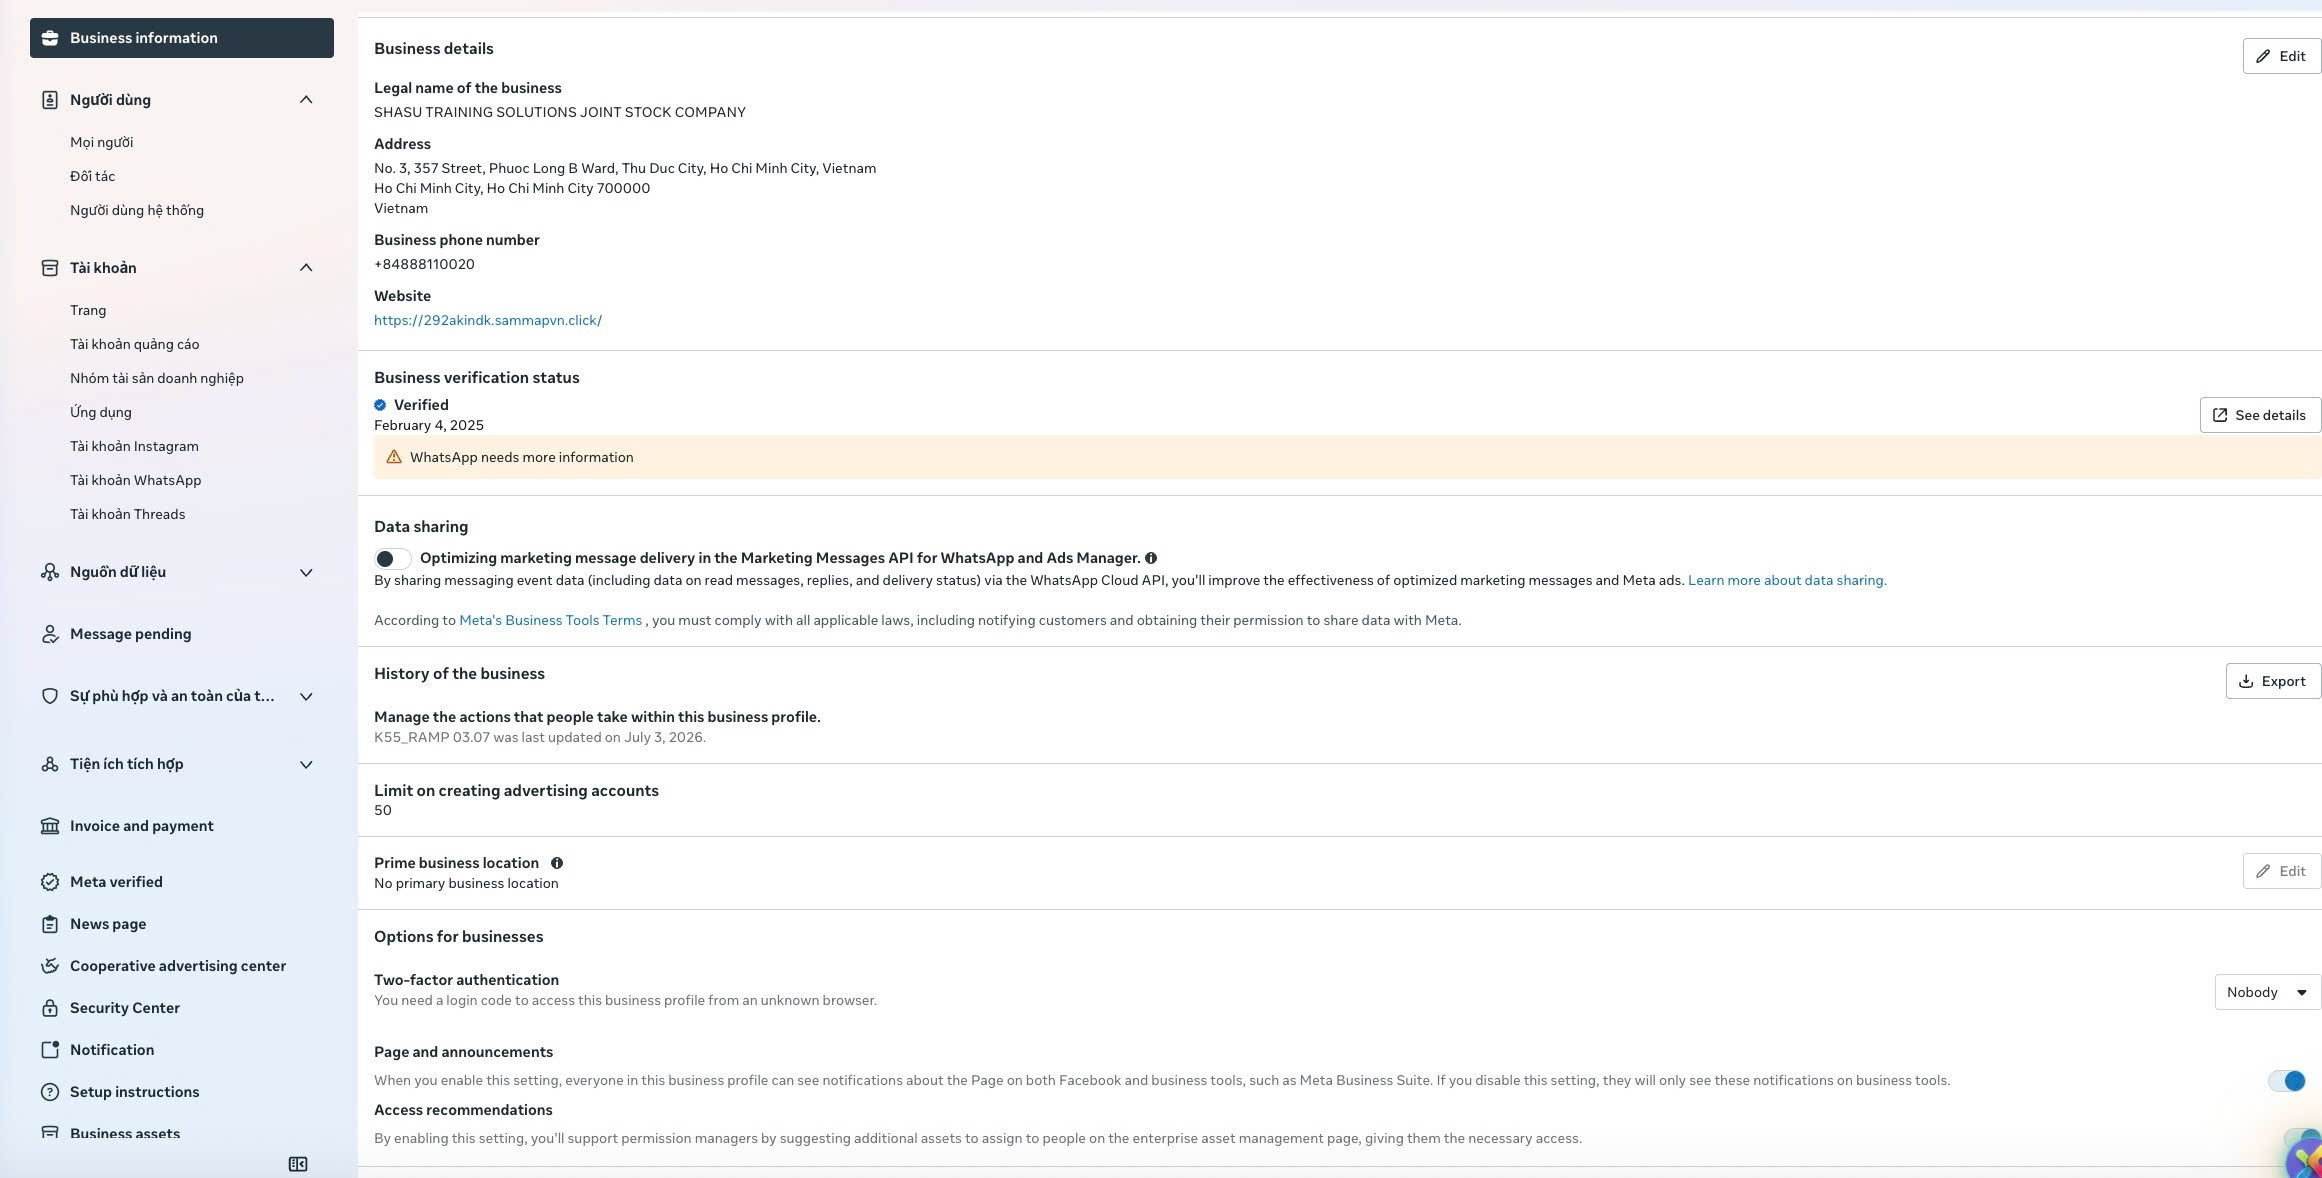This screenshot has width=2322, height=1178.
Task: Click the address line No. 3, 357 Street
Action: 625,168
